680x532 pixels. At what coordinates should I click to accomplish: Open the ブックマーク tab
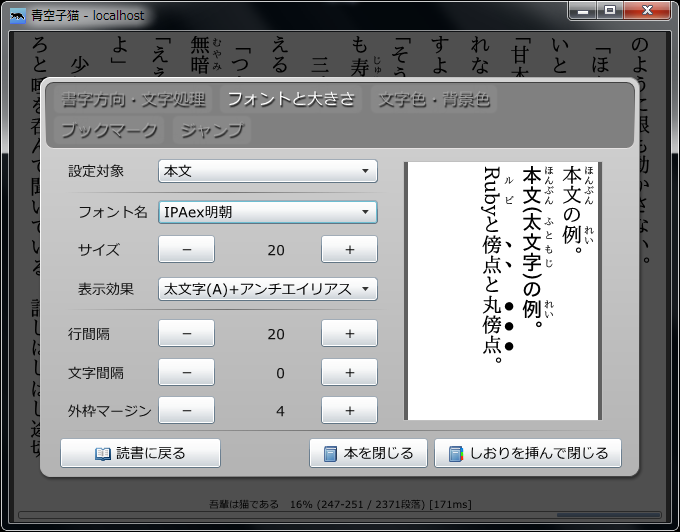point(109,130)
